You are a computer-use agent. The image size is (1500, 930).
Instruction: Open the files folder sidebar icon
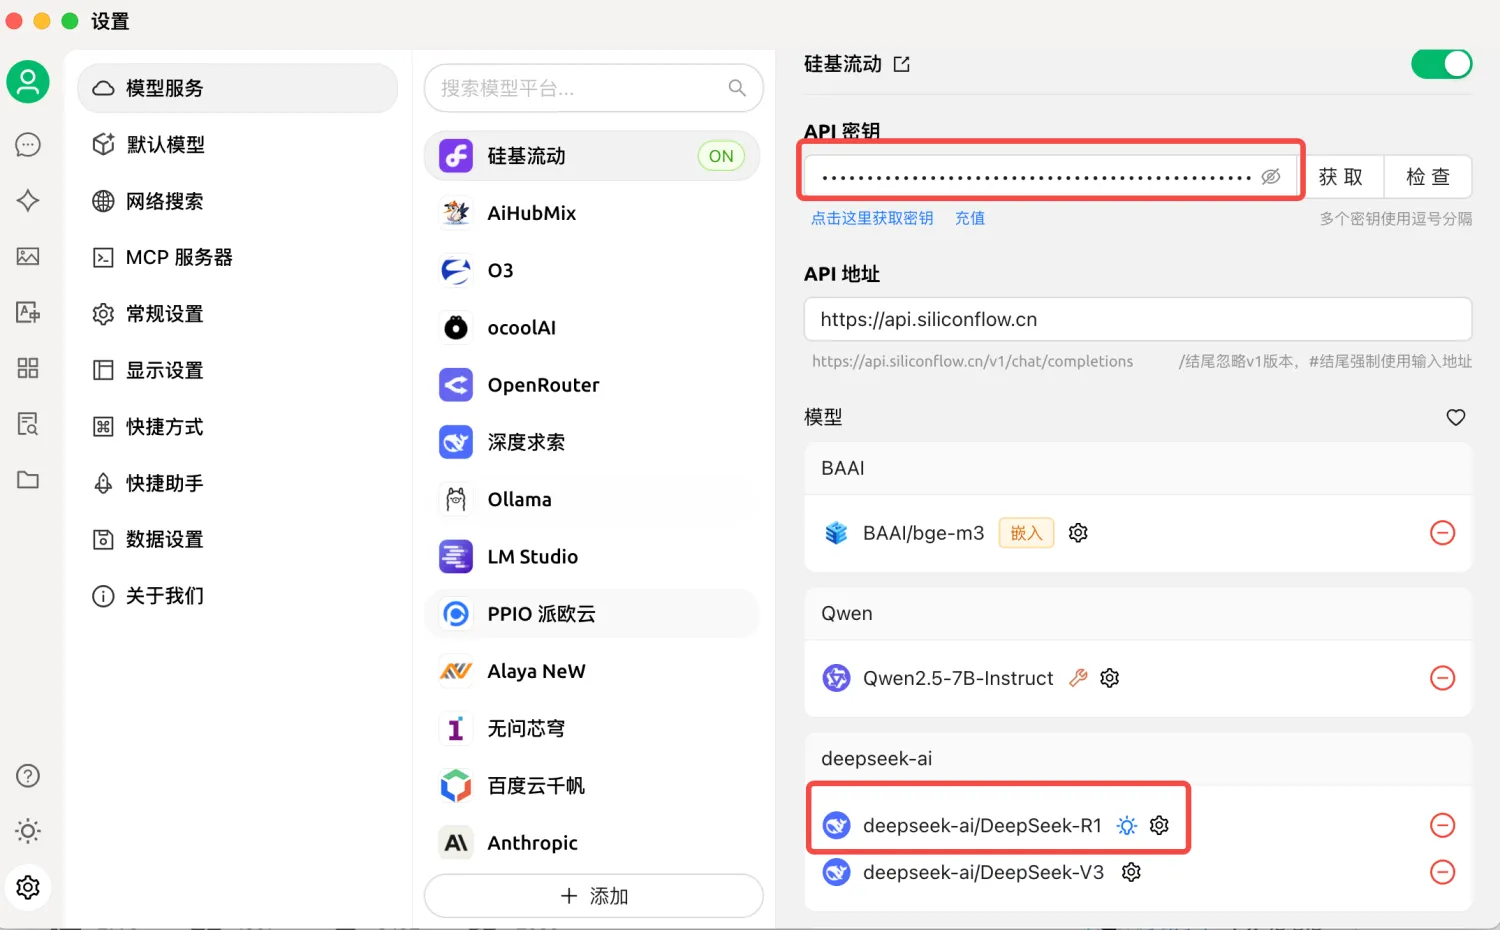[x=28, y=480]
